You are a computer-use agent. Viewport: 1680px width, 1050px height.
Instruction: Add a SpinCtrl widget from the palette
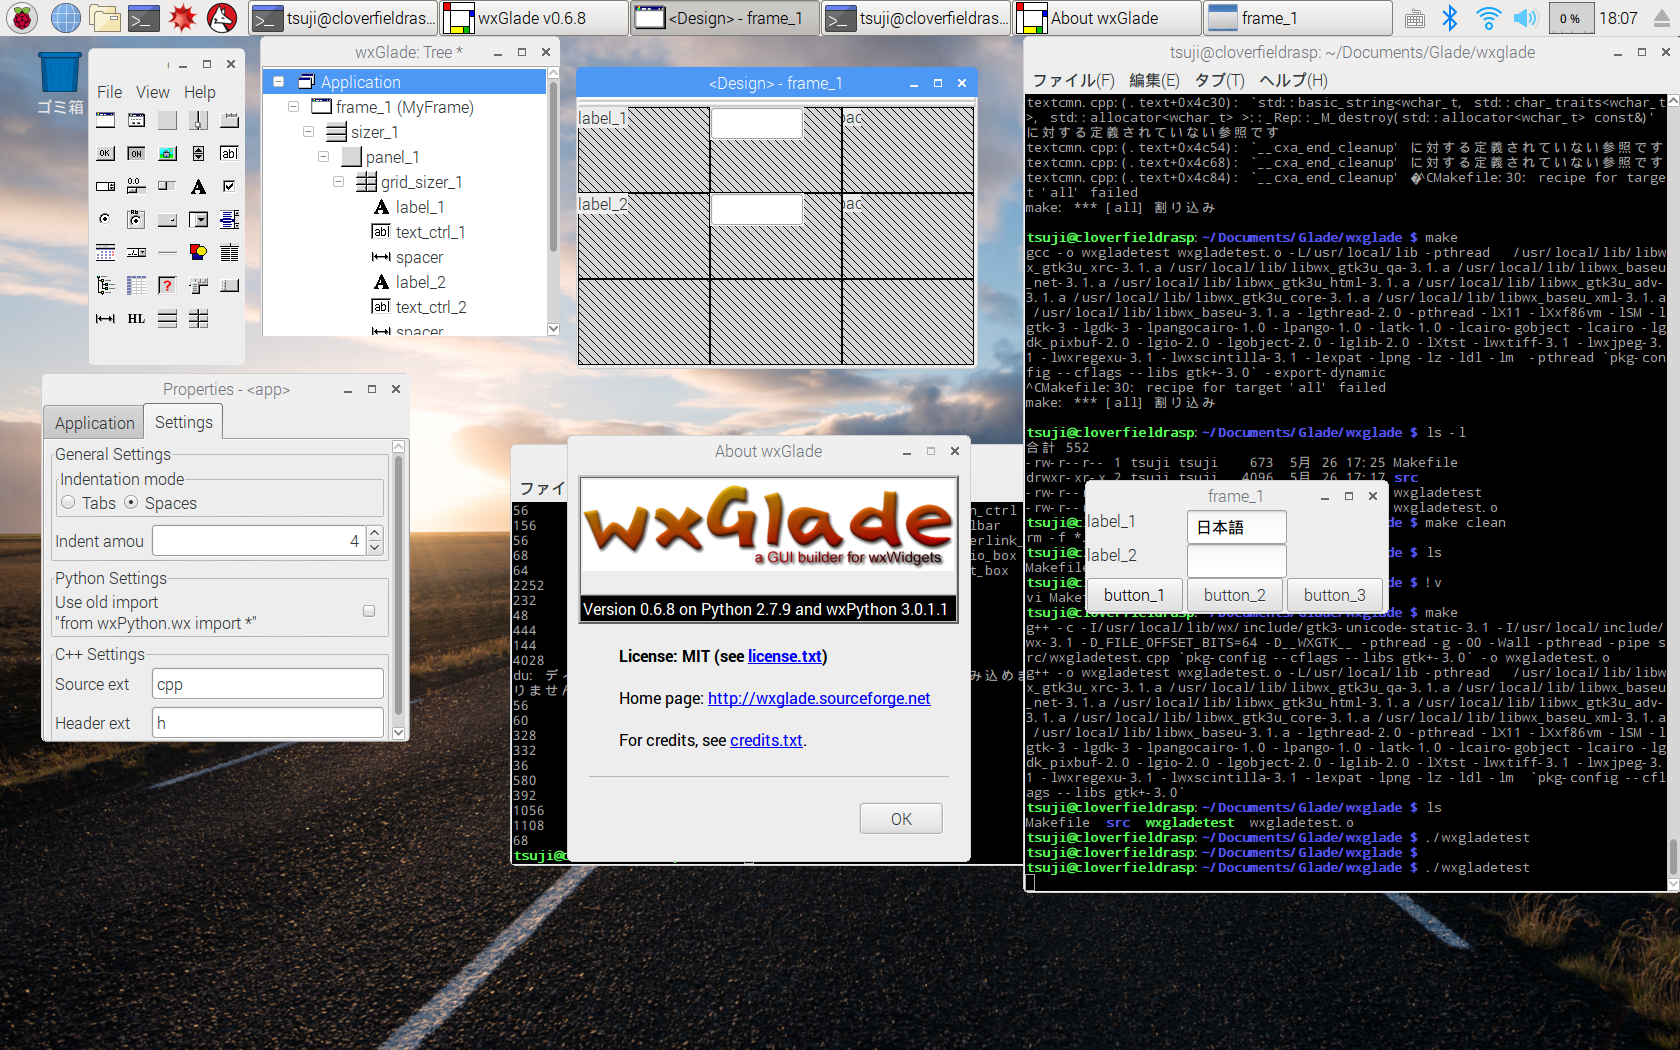[105, 187]
